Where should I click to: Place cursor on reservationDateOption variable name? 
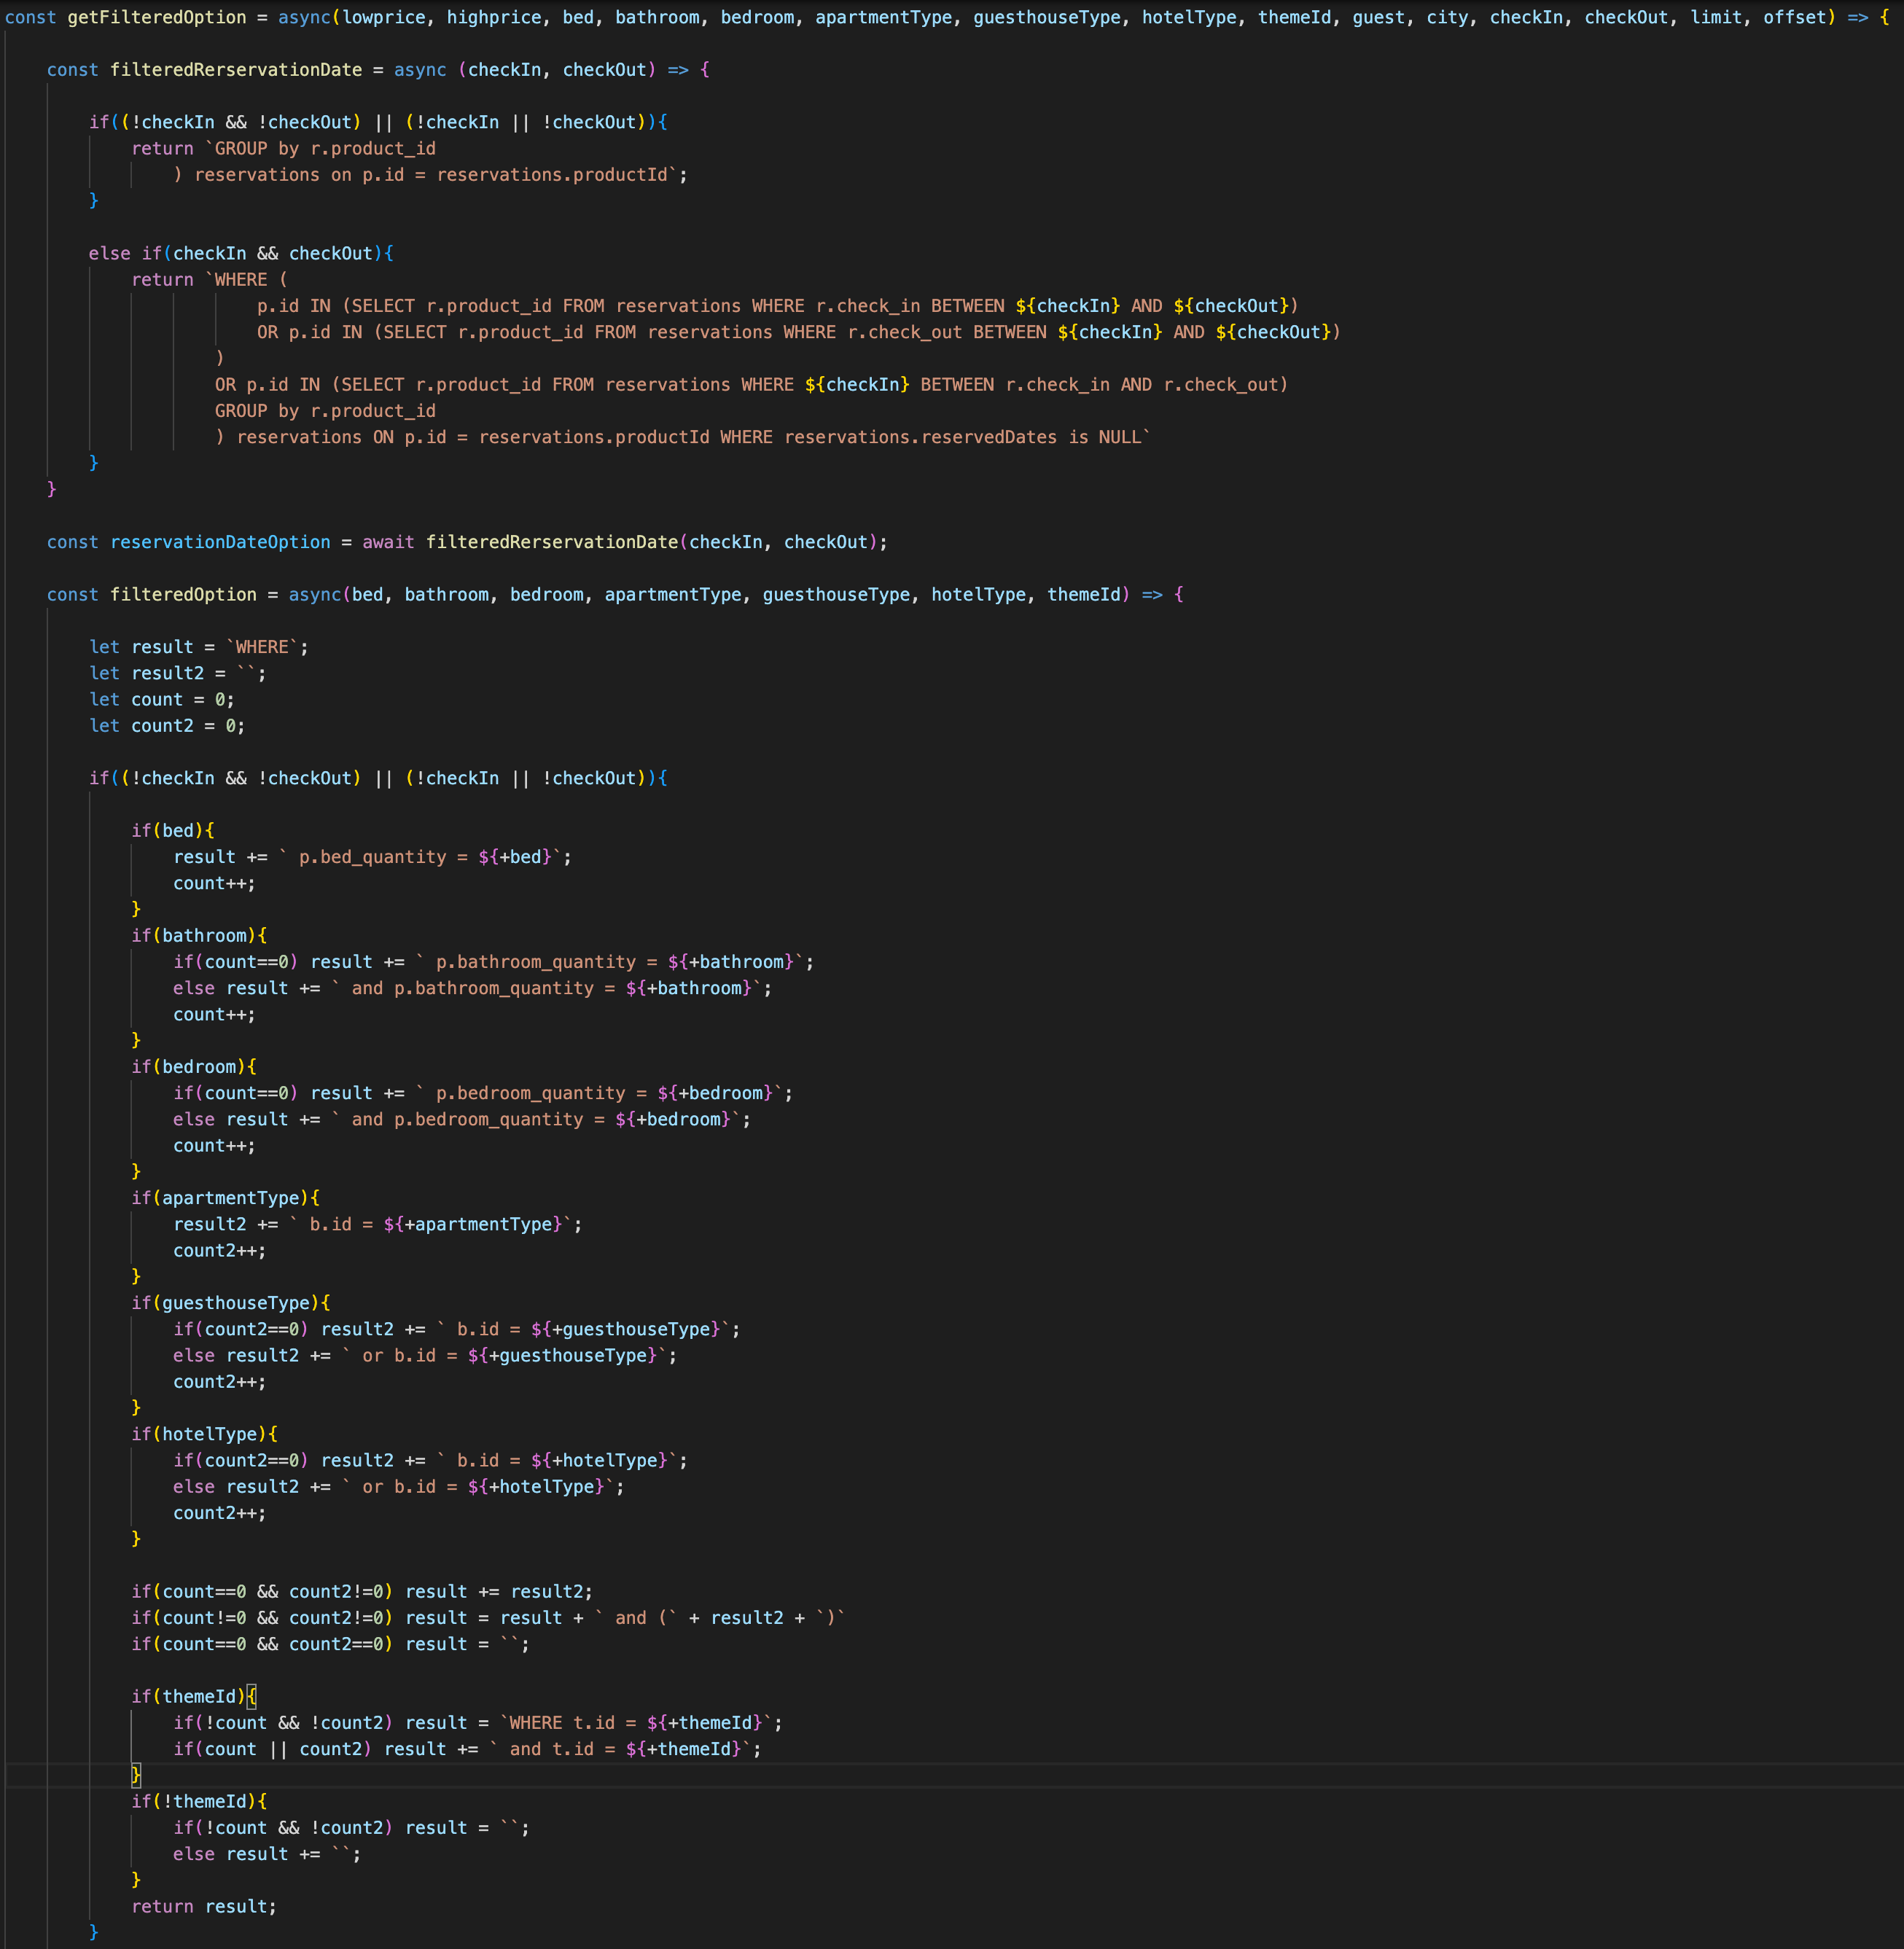pos(219,542)
